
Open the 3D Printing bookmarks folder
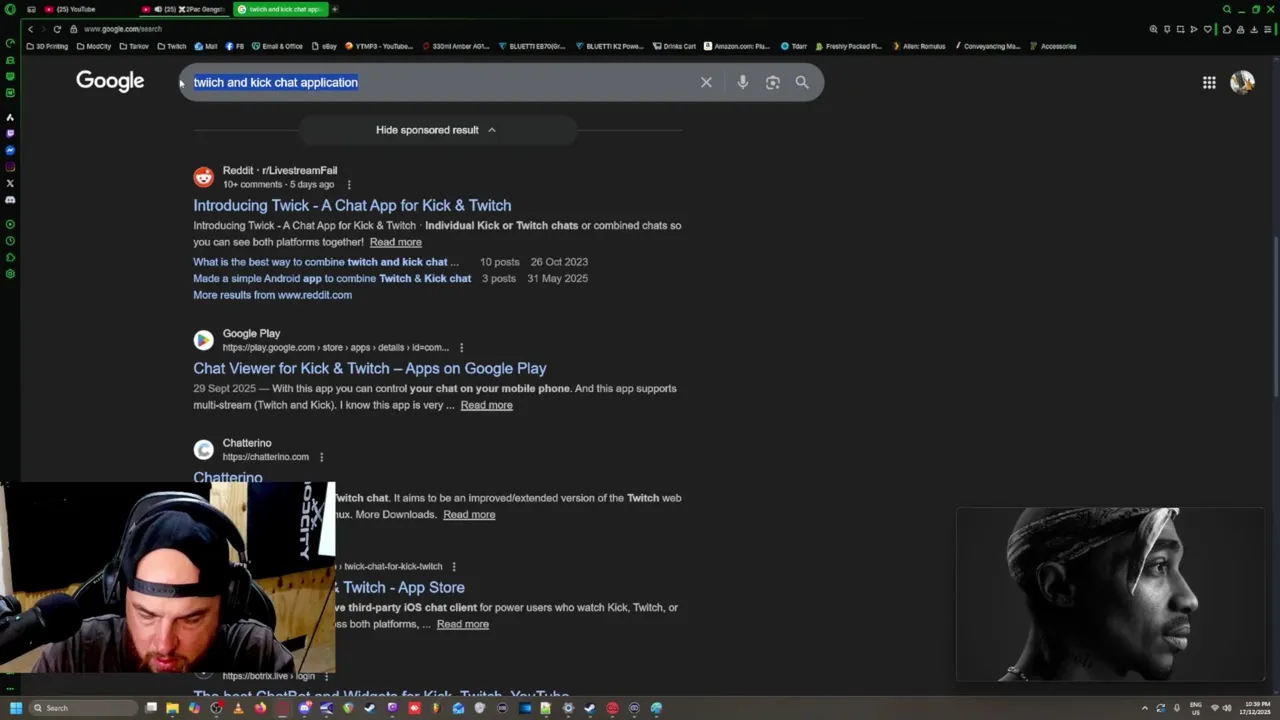(x=47, y=46)
